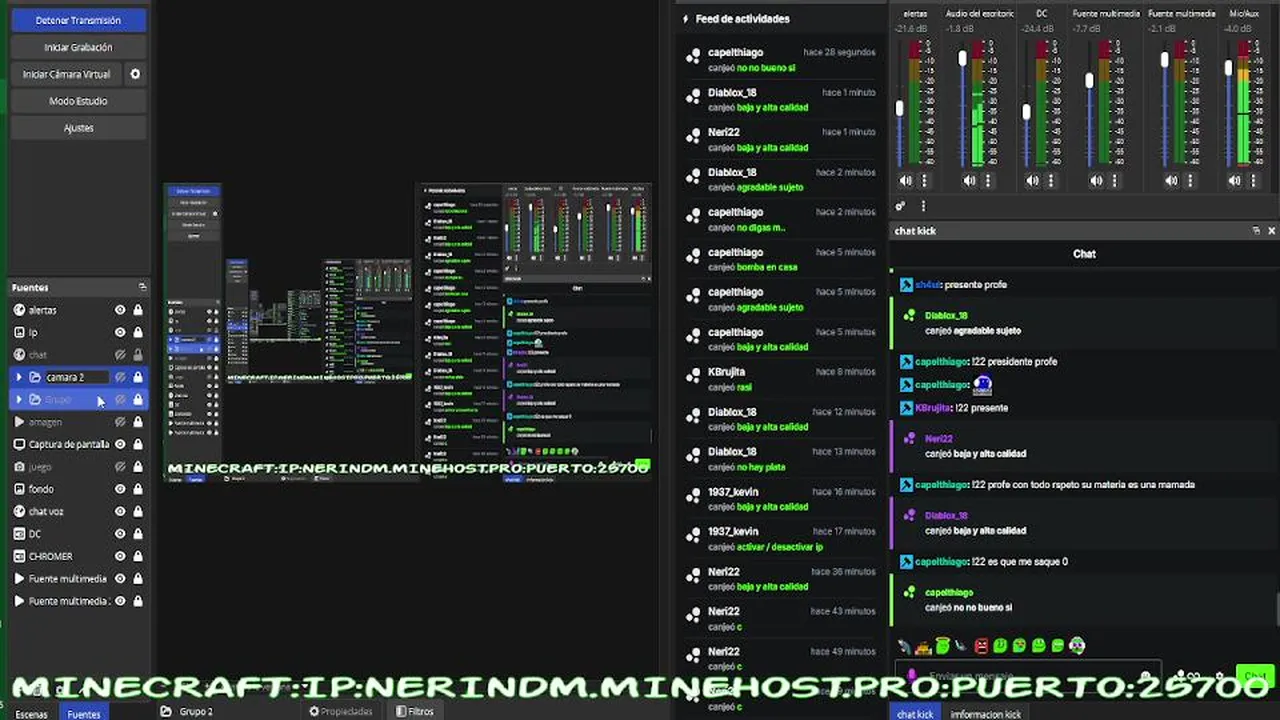
Task: Click Detener Transmisión button
Action: pyautogui.click(x=78, y=20)
